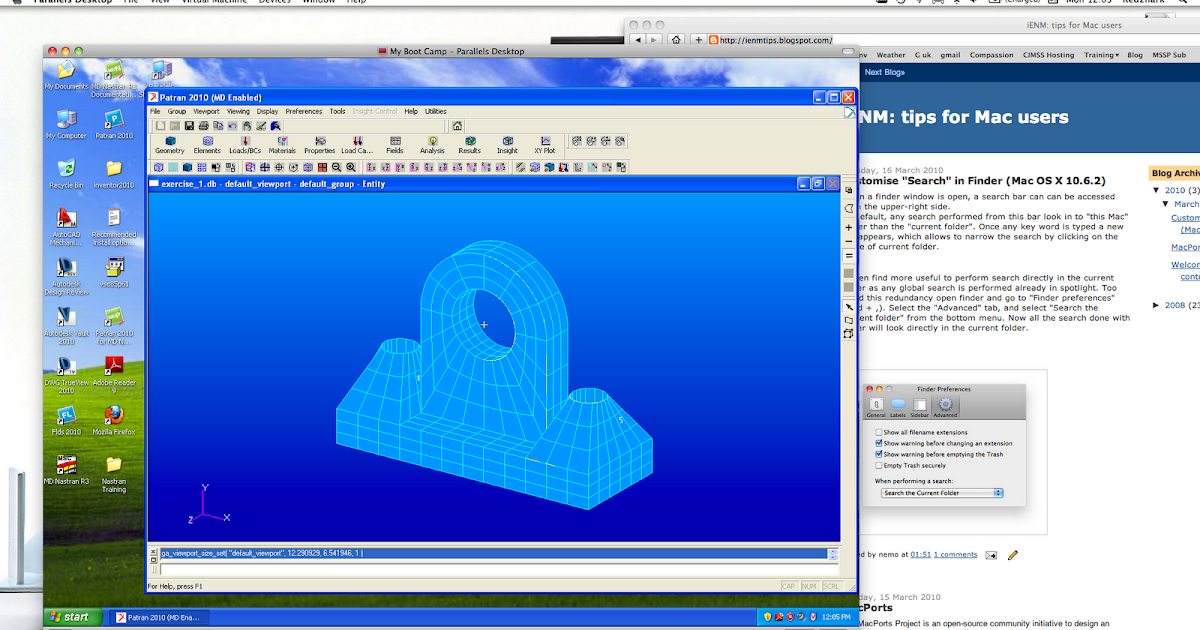Click the command history scrollbar in Patran
The image size is (1200, 630).
pyautogui.click(x=833, y=553)
